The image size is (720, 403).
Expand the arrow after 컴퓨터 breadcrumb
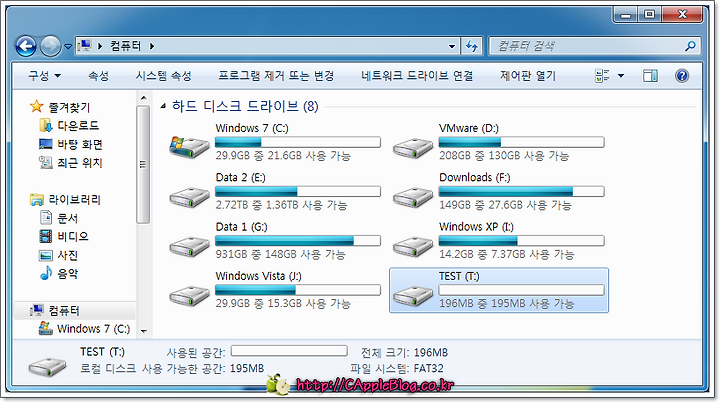152,46
